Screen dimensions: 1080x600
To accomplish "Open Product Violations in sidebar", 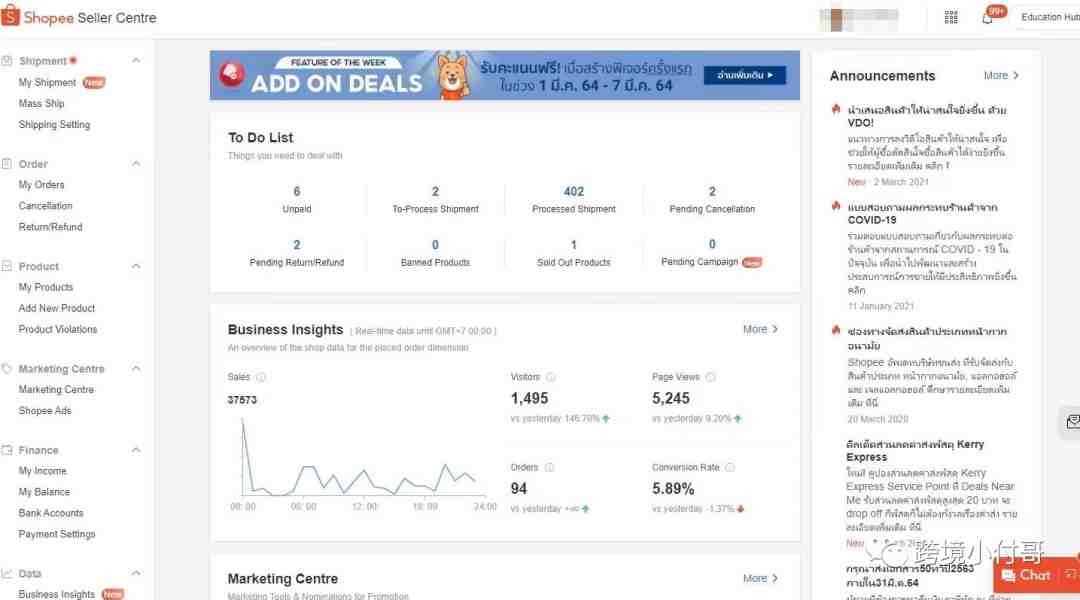I will click(58, 329).
